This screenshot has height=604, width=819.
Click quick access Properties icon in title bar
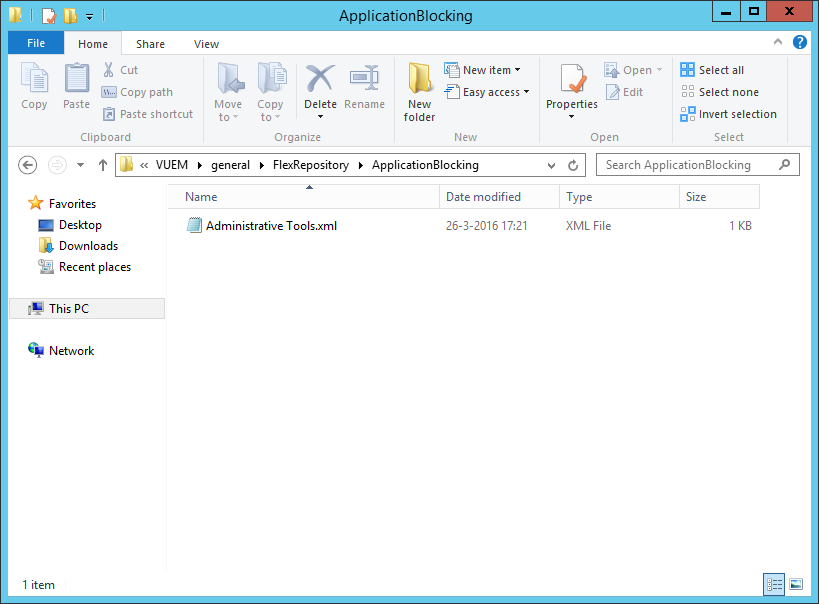click(49, 16)
